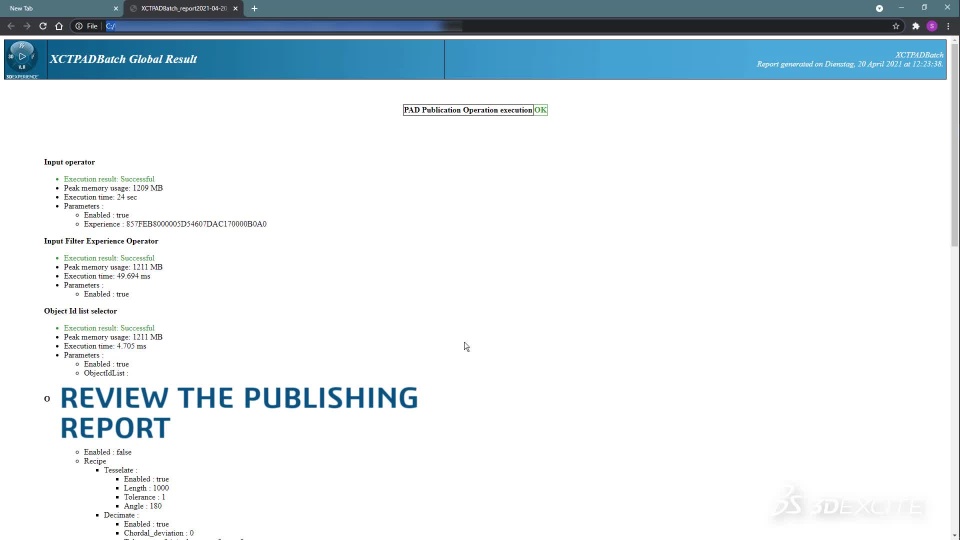
Task: Click the Decimate list item
Action: (x=119, y=515)
